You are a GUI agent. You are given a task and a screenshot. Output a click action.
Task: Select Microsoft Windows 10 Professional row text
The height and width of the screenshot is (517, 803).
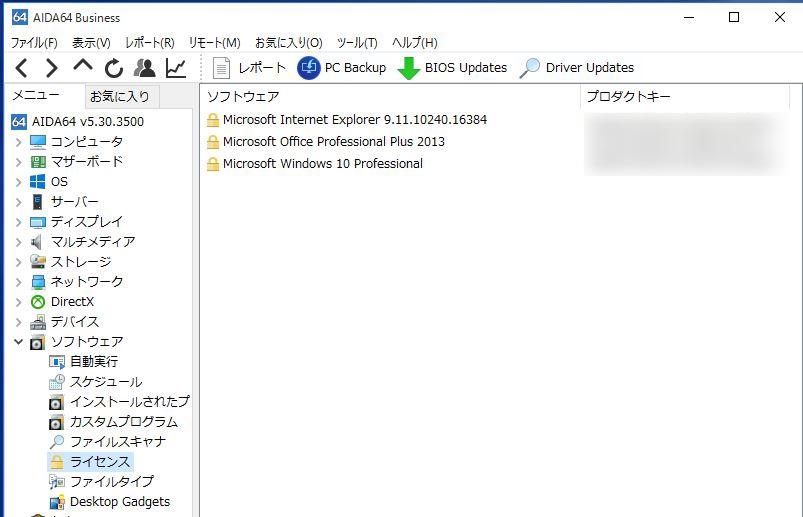323,164
